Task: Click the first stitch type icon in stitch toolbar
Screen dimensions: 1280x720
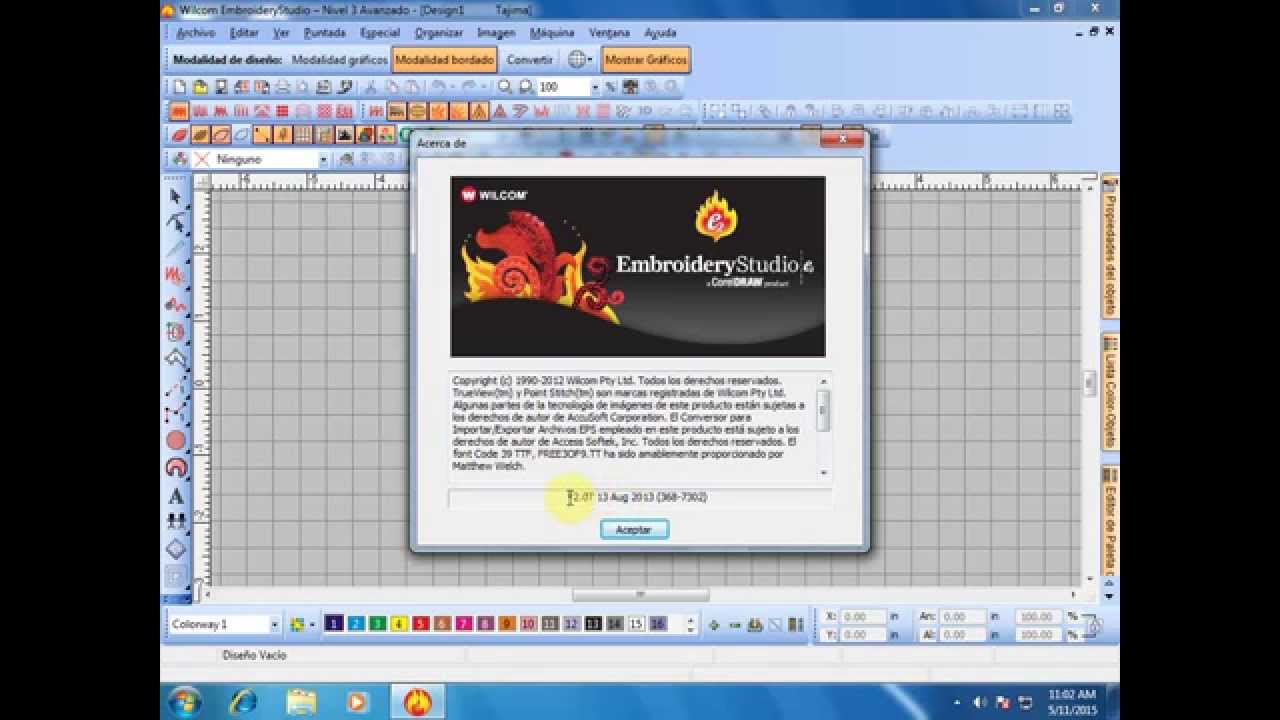Action: (x=179, y=111)
